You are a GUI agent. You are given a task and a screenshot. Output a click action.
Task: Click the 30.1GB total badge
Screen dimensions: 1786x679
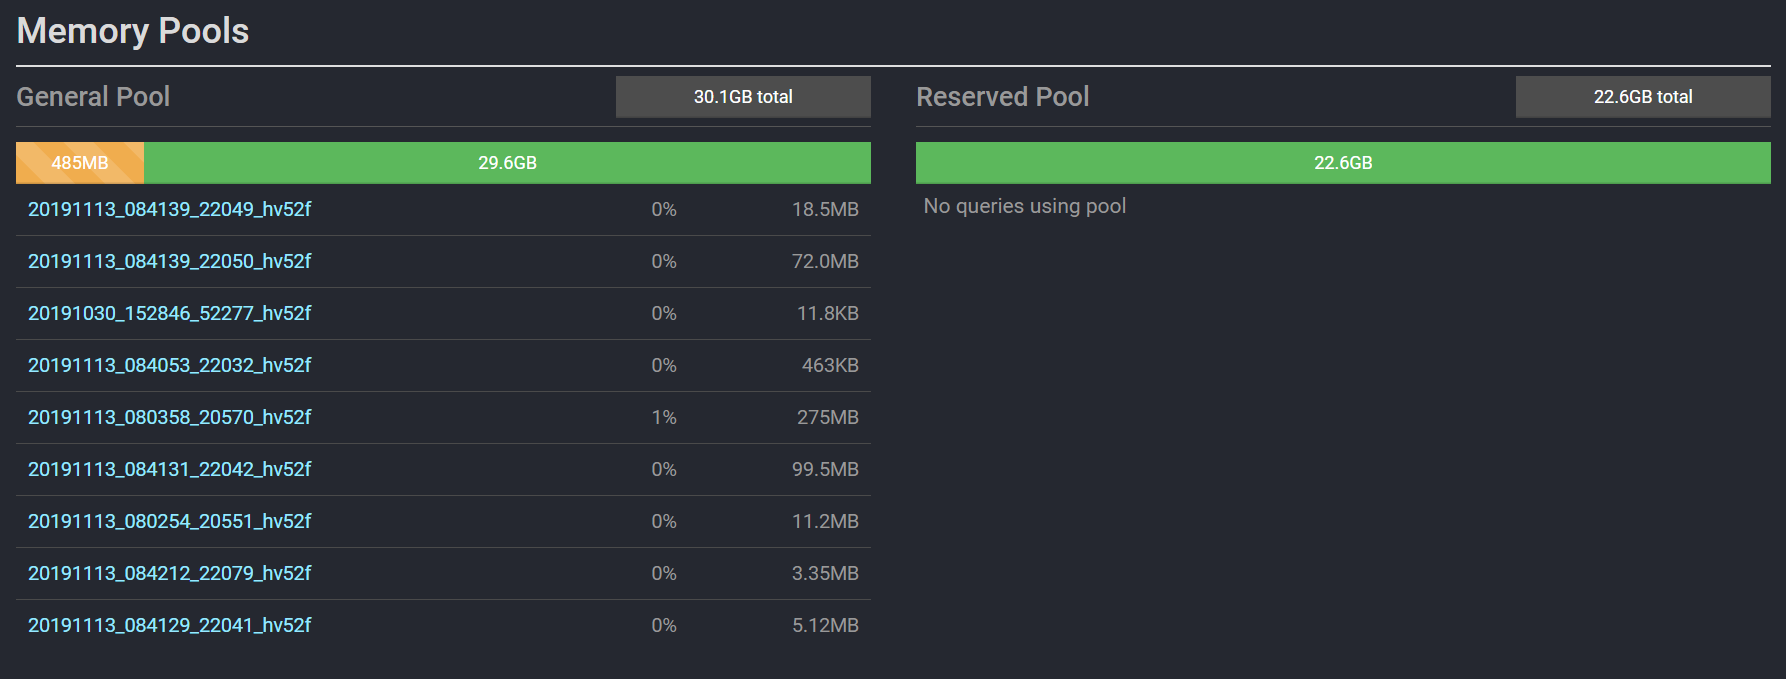pyautogui.click(x=743, y=97)
